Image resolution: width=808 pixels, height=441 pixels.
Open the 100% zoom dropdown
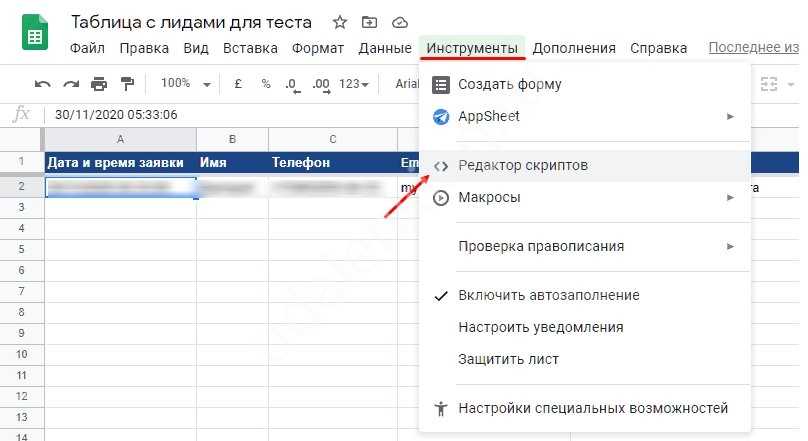185,84
